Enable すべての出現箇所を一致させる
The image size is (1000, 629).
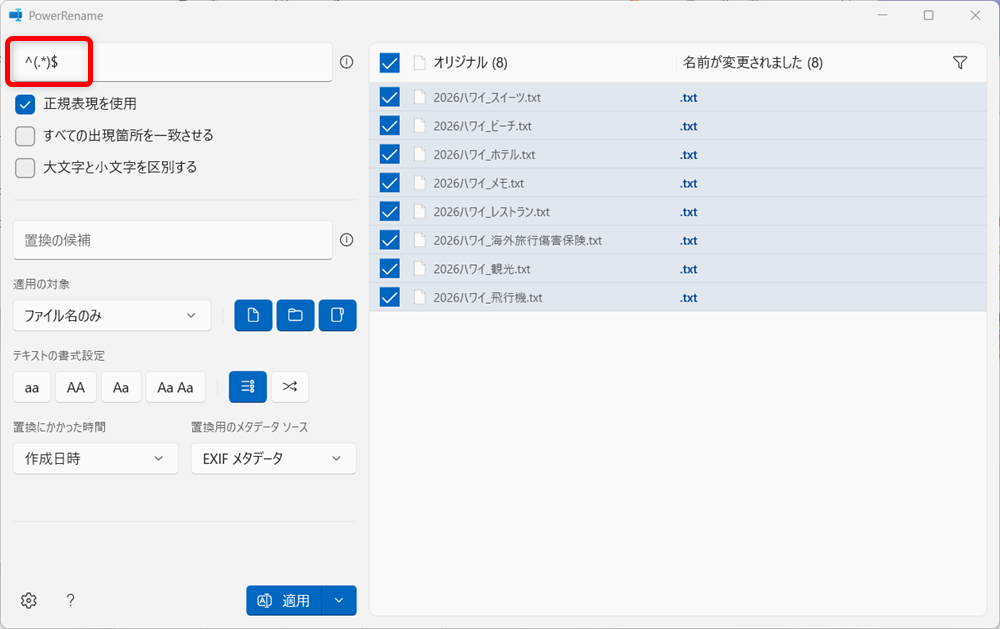coord(24,135)
